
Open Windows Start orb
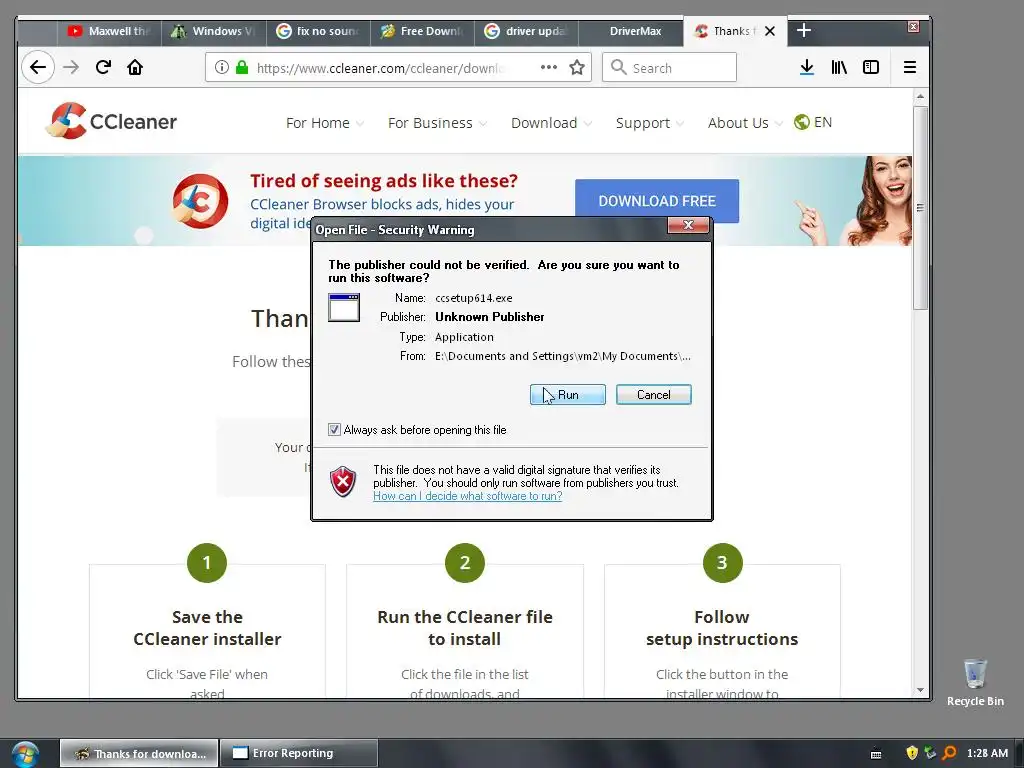[25, 754]
